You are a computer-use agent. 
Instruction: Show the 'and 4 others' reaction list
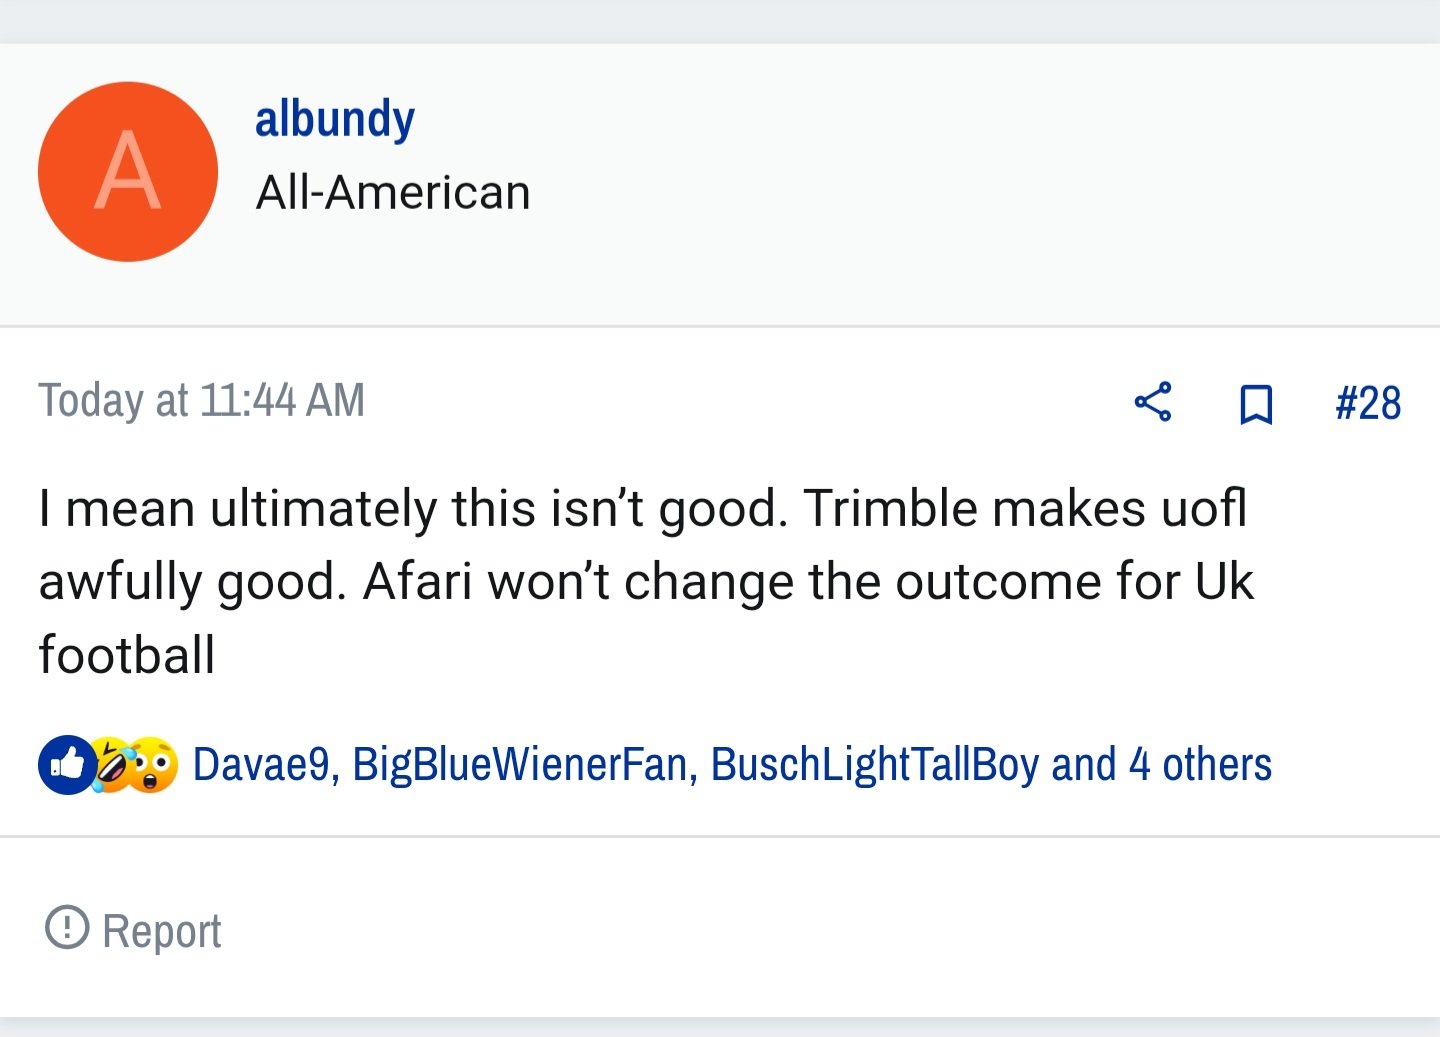1161,765
